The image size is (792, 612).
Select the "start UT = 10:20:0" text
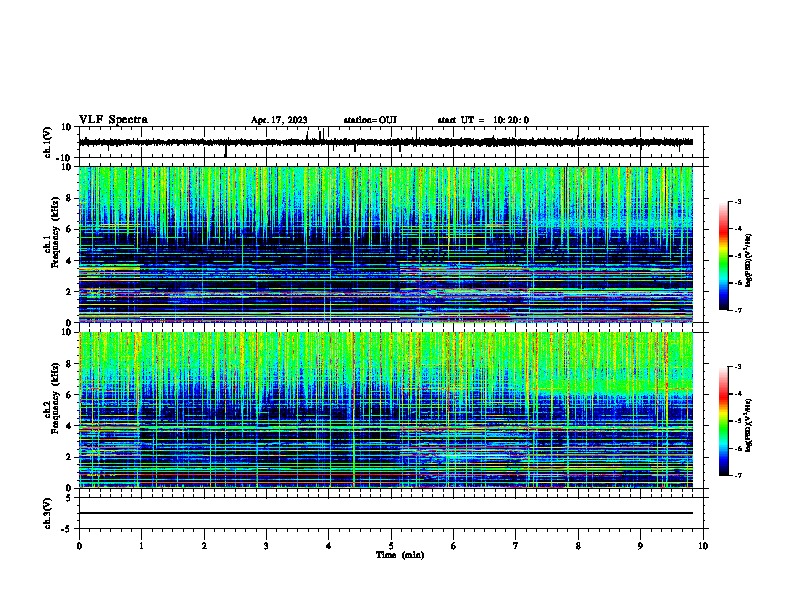click(483, 120)
